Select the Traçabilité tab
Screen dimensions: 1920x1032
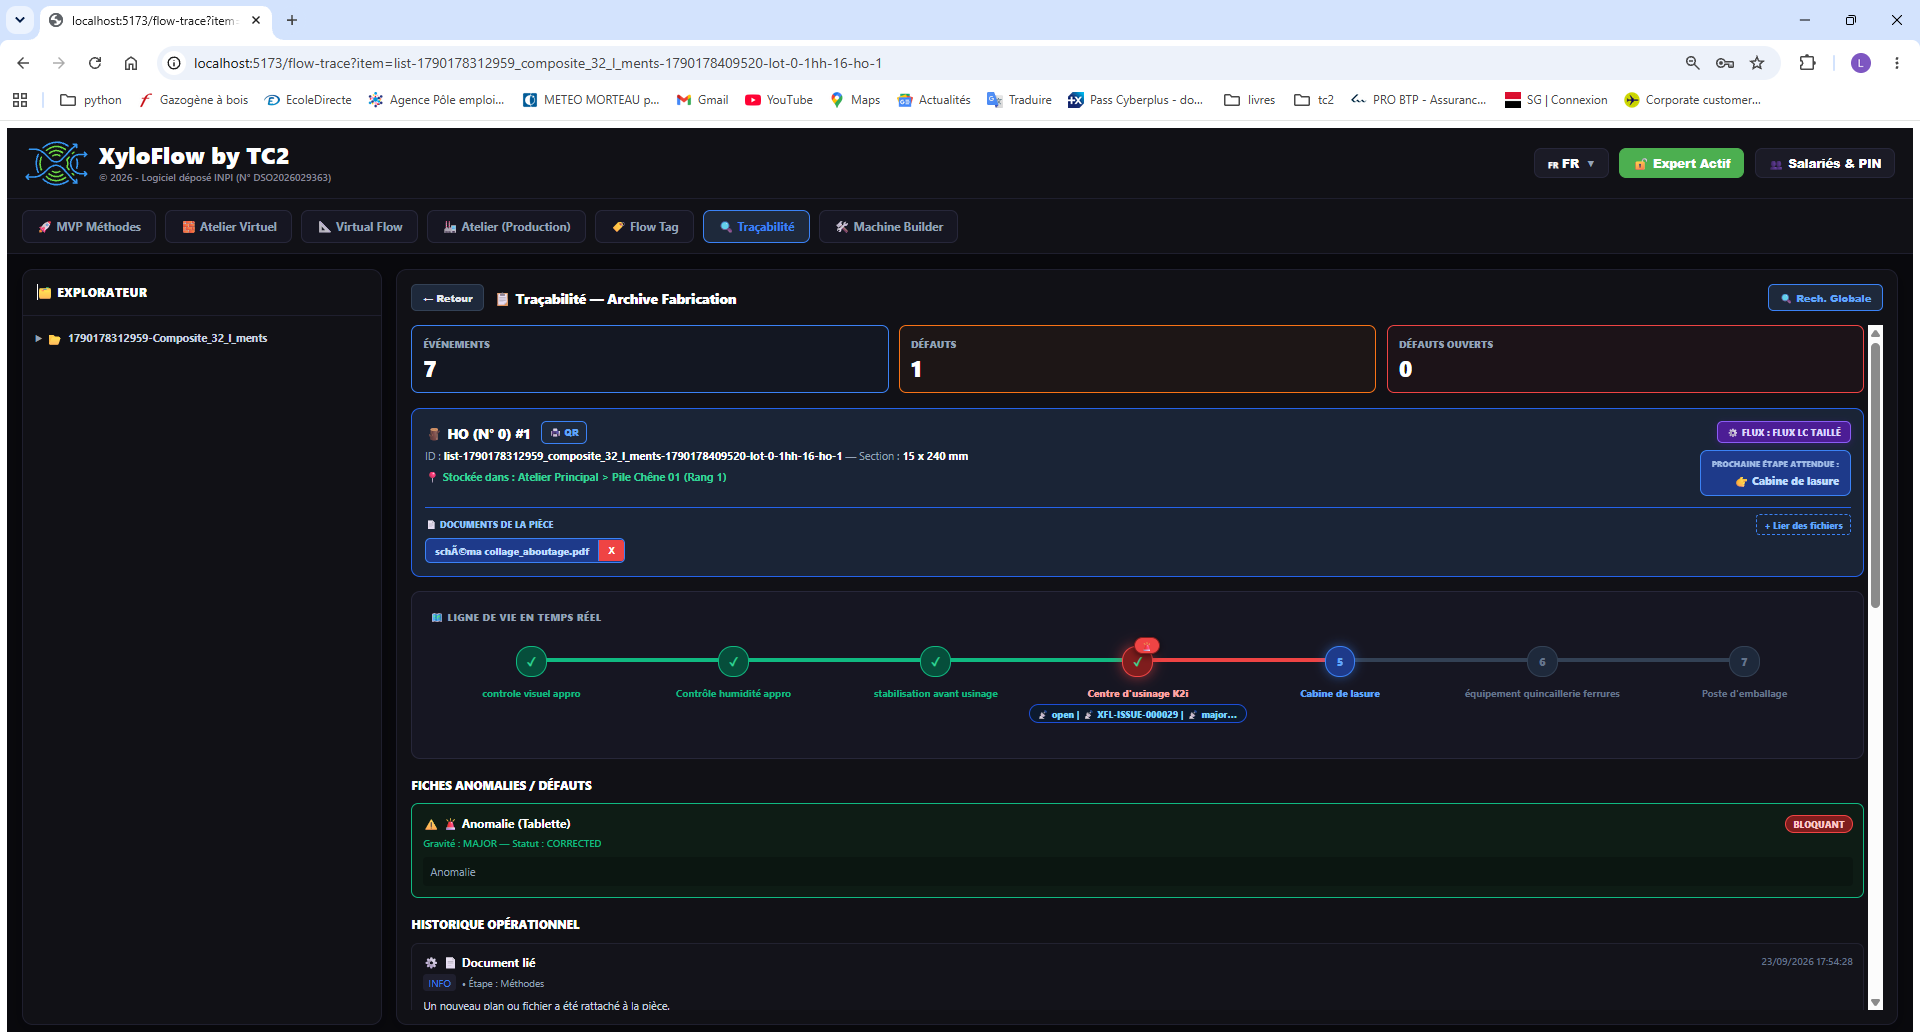[x=756, y=227]
